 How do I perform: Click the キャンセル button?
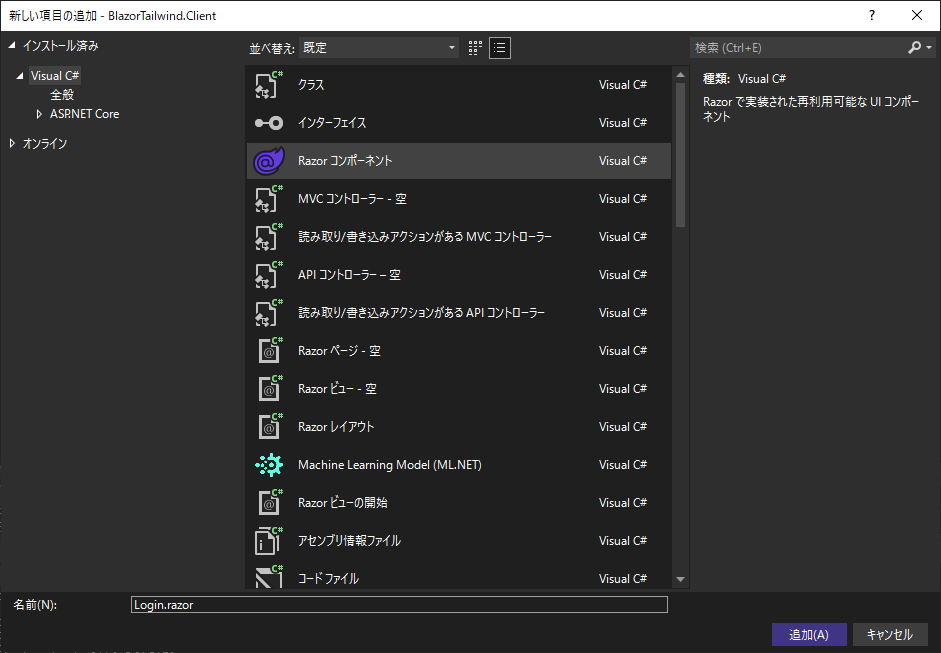point(890,634)
